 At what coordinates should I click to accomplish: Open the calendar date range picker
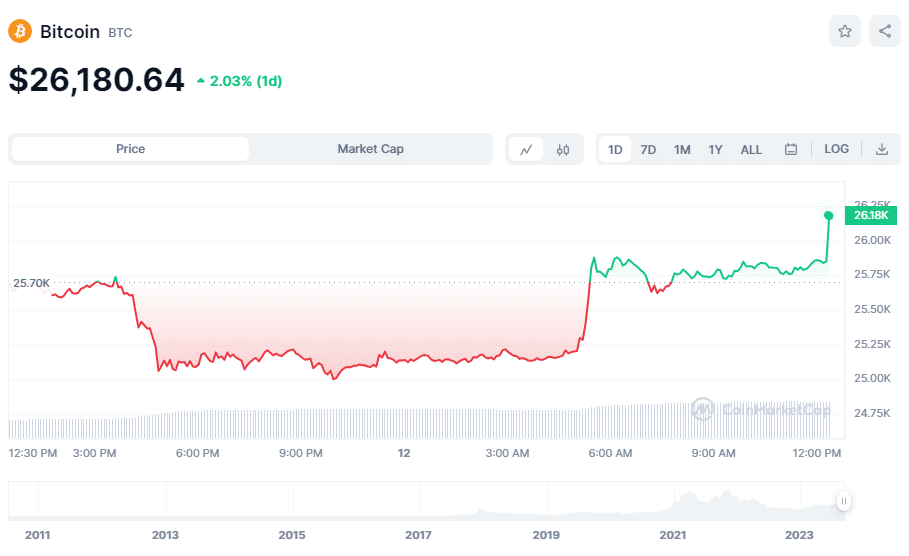click(791, 150)
